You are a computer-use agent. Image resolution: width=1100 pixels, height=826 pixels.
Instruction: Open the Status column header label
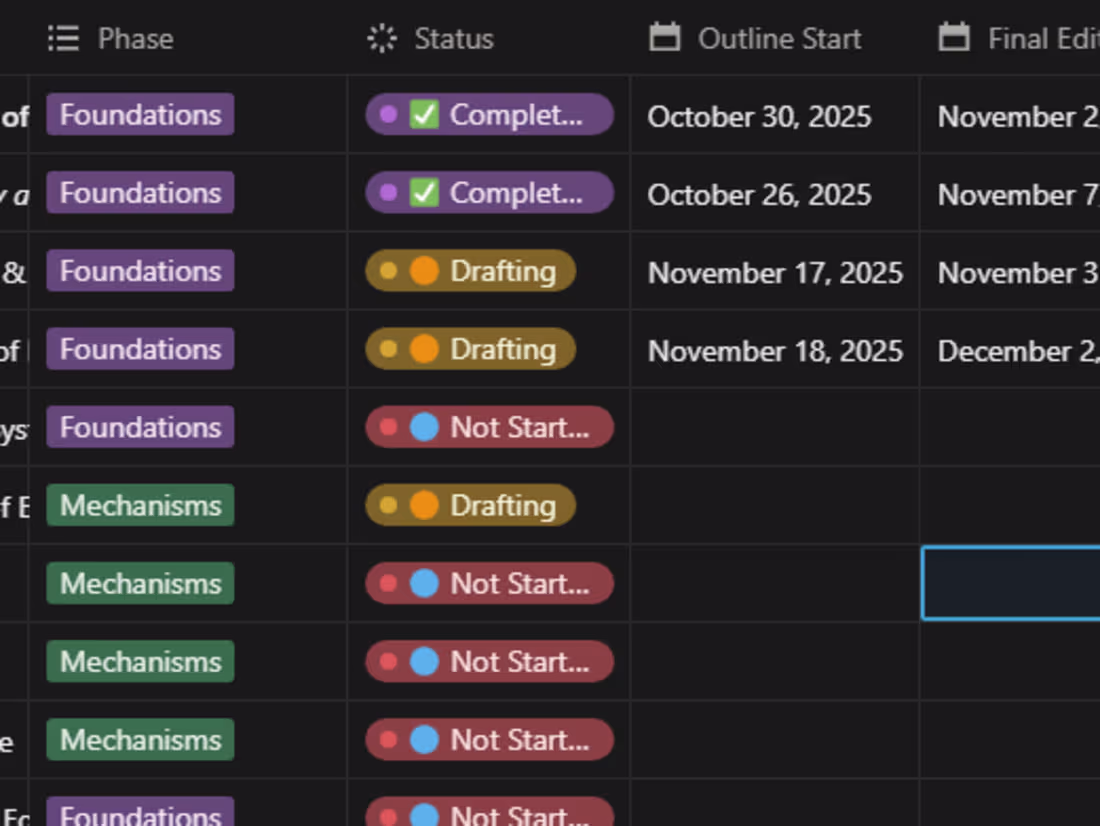tap(454, 38)
